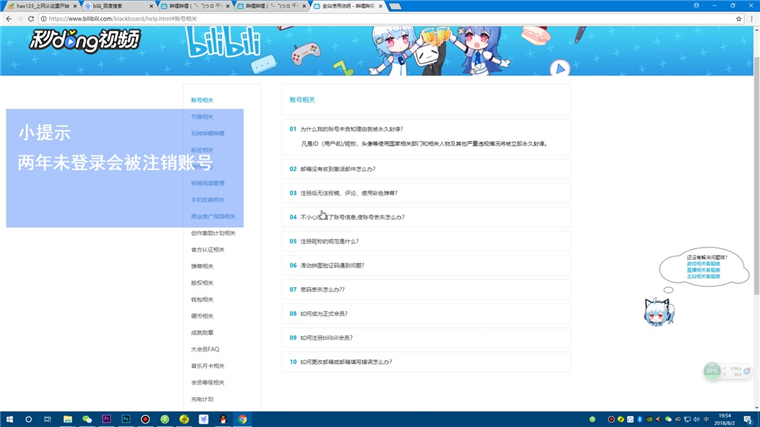760x427 pixels.
Task: Open Windows Start menu
Action: point(9,419)
